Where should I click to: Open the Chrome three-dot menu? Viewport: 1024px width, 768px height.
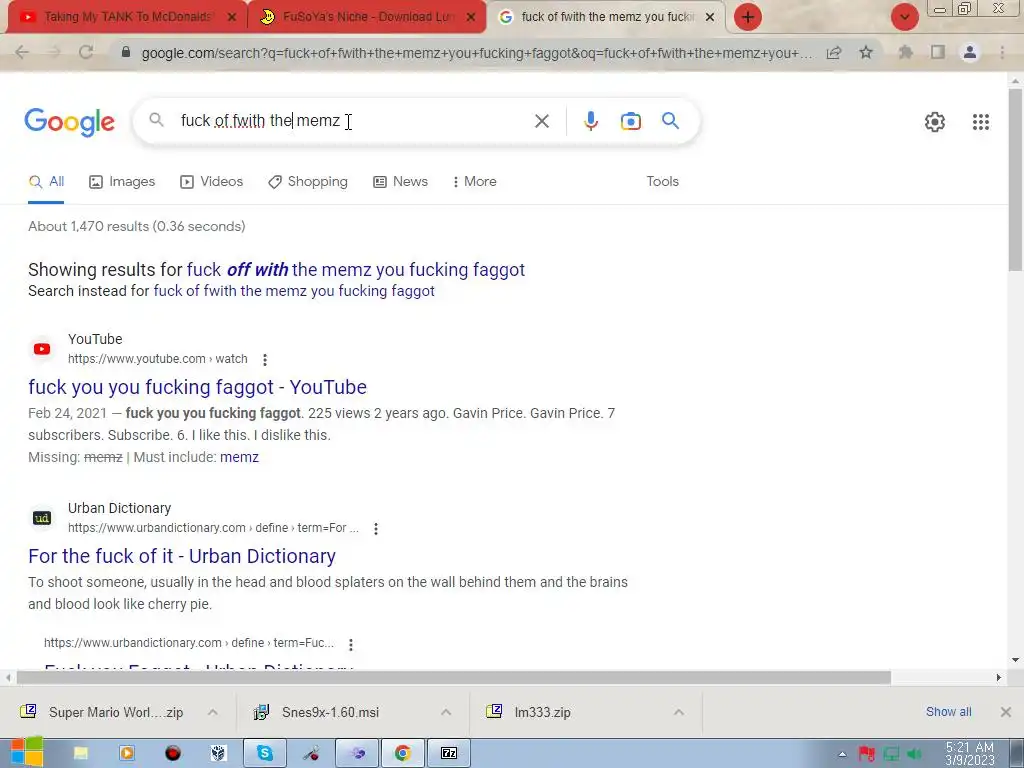[1002, 52]
